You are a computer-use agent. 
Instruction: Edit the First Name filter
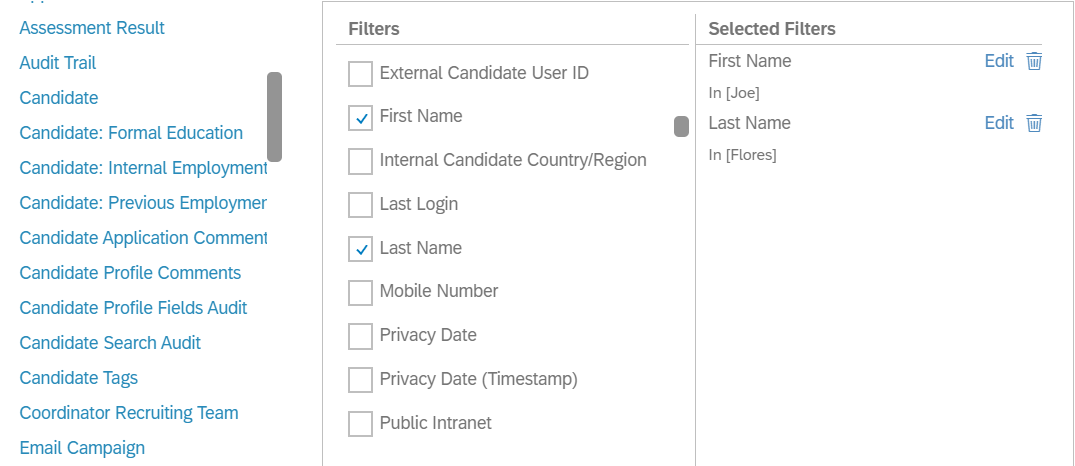[999, 61]
